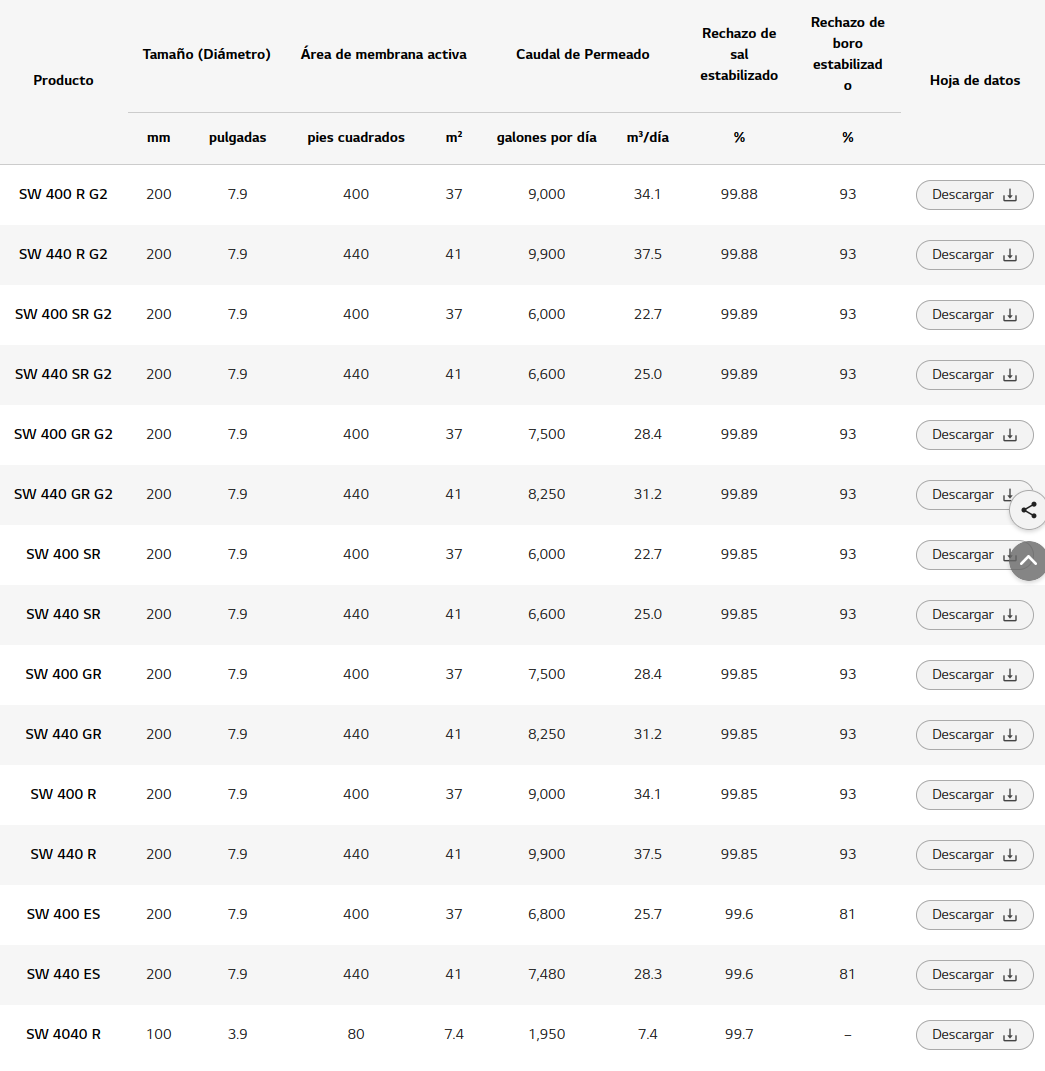Screen dimensions: 1045x1071
Task: Get the SW 400 R datasheet
Action: coord(974,795)
